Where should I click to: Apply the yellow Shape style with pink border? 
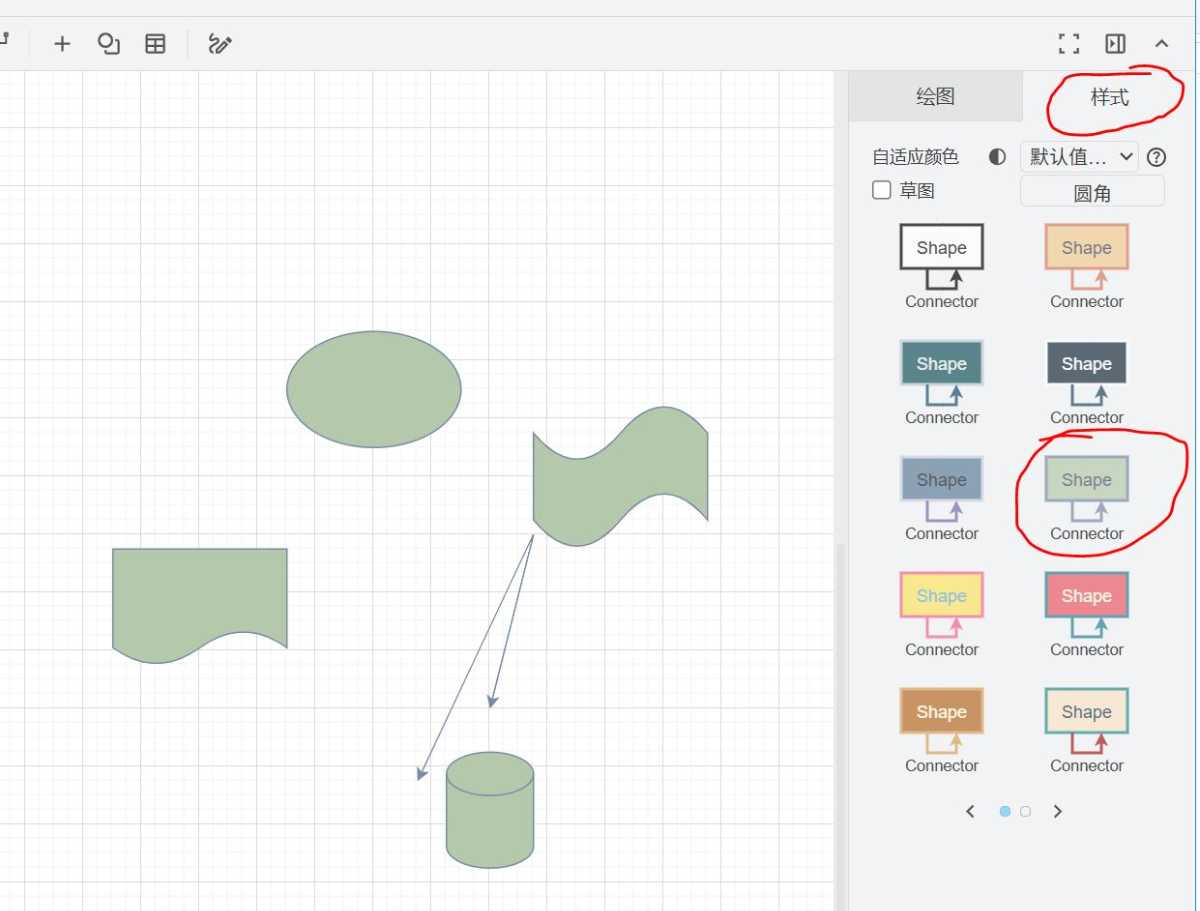click(x=941, y=596)
